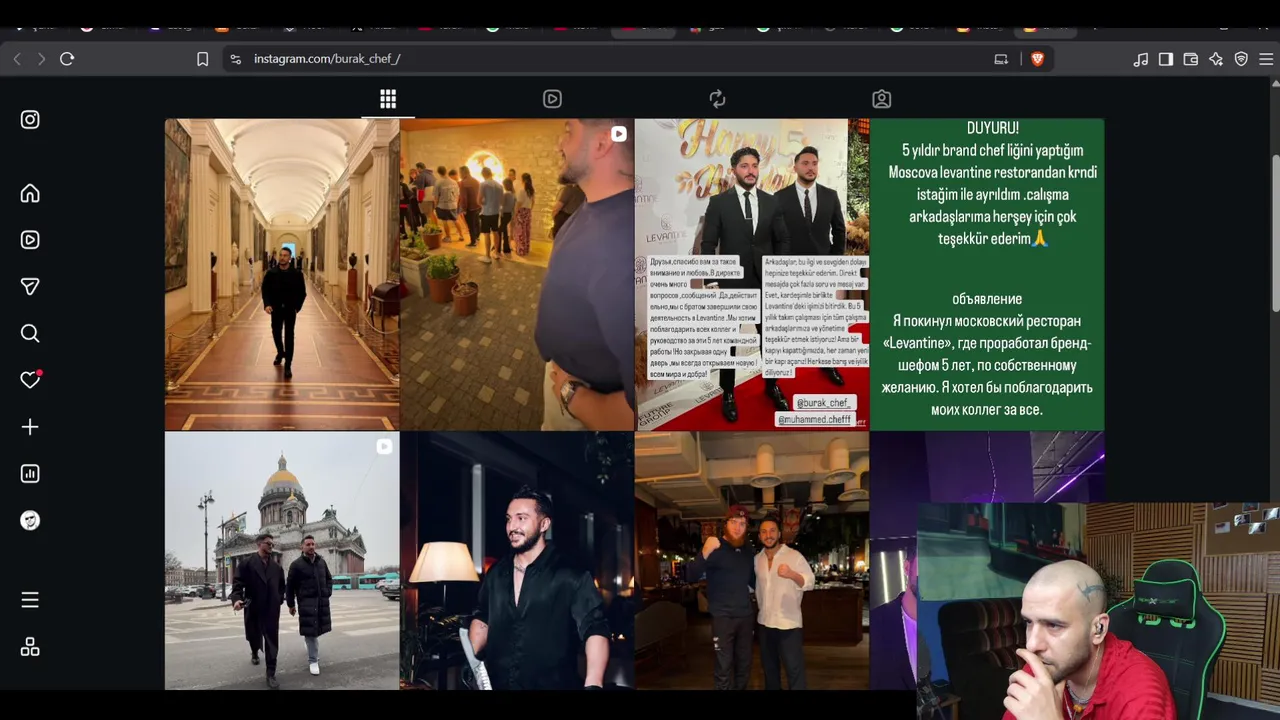1280x720 pixels.
Task: Open Notifications heart icon
Action: pyautogui.click(x=30, y=380)
